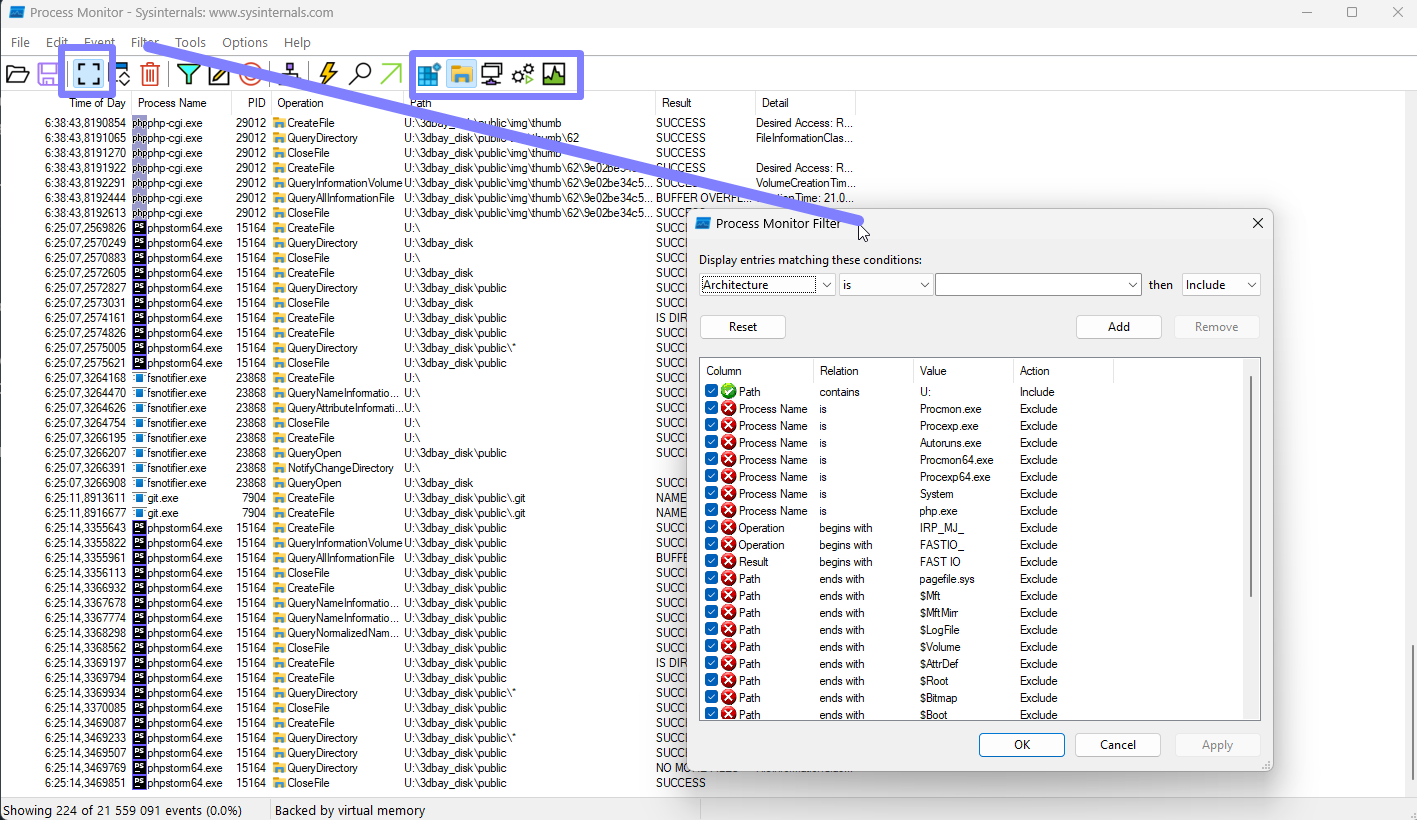Toggle Show Network Activity icon
The height and width of the screenshot is (820, 1417).
[491, 74]
